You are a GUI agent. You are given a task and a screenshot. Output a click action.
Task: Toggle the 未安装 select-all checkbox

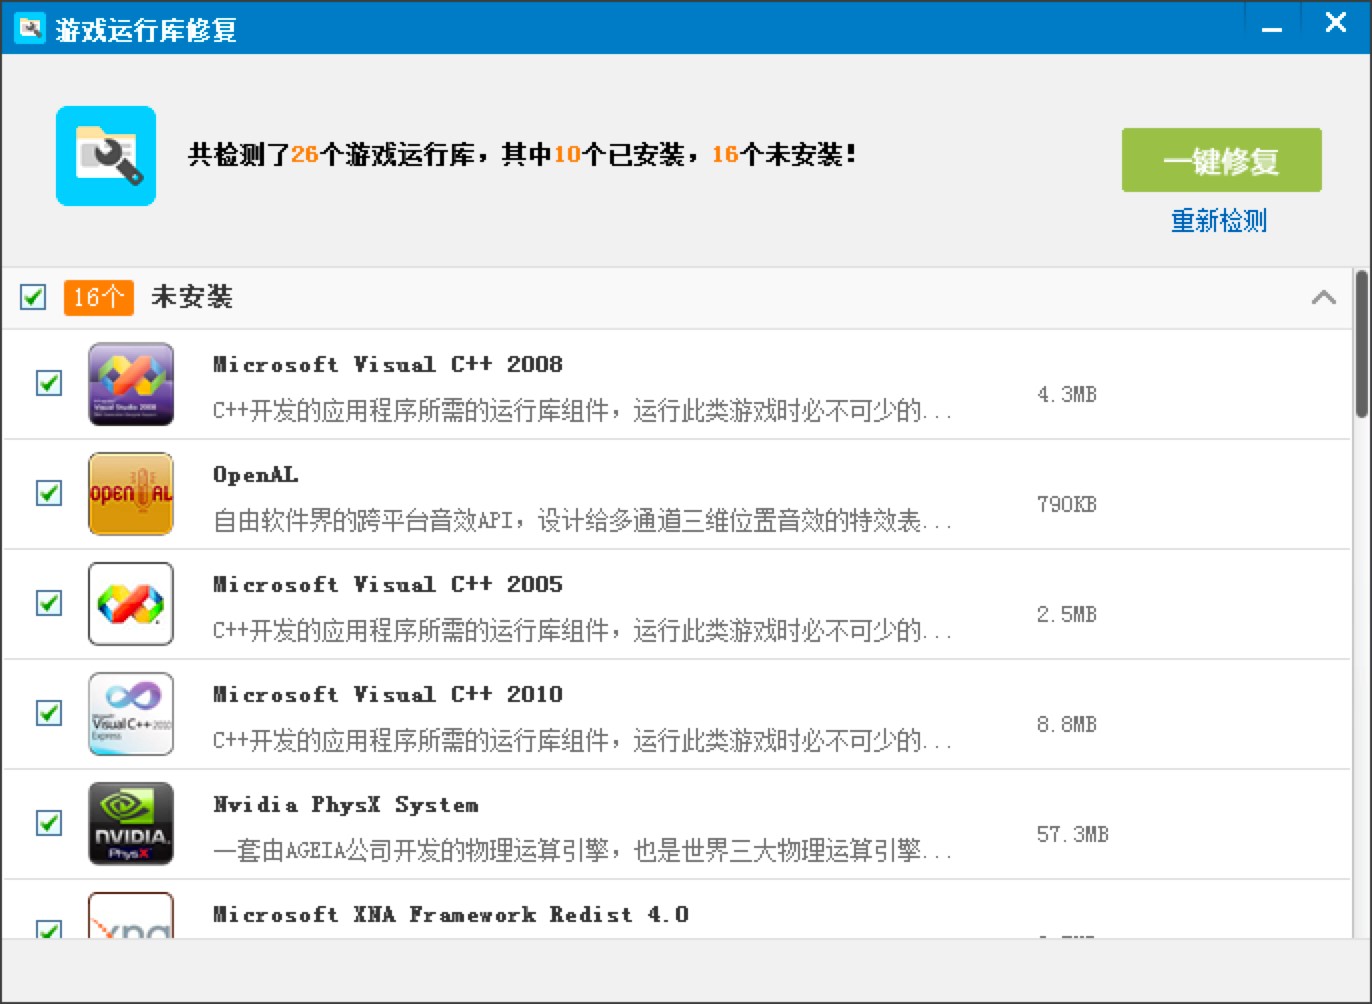tap(33, 297)
